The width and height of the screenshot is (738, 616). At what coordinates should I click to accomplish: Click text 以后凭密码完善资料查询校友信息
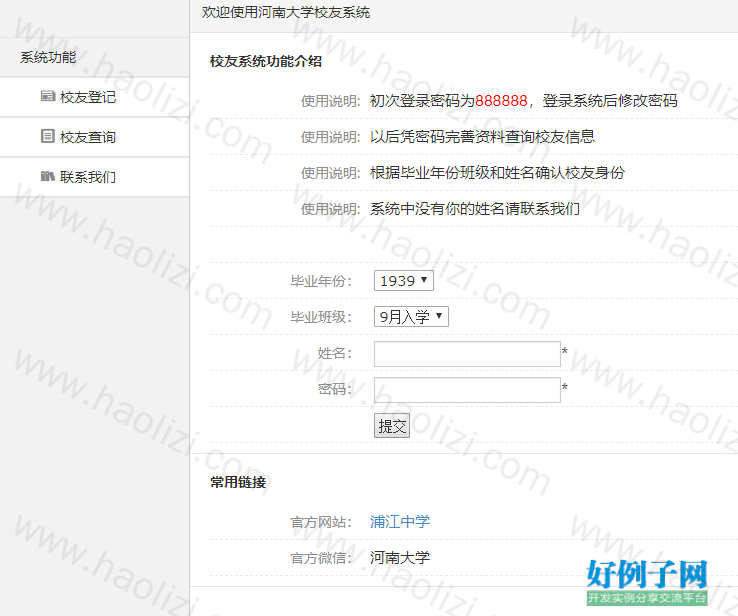(x=482, y=136)
